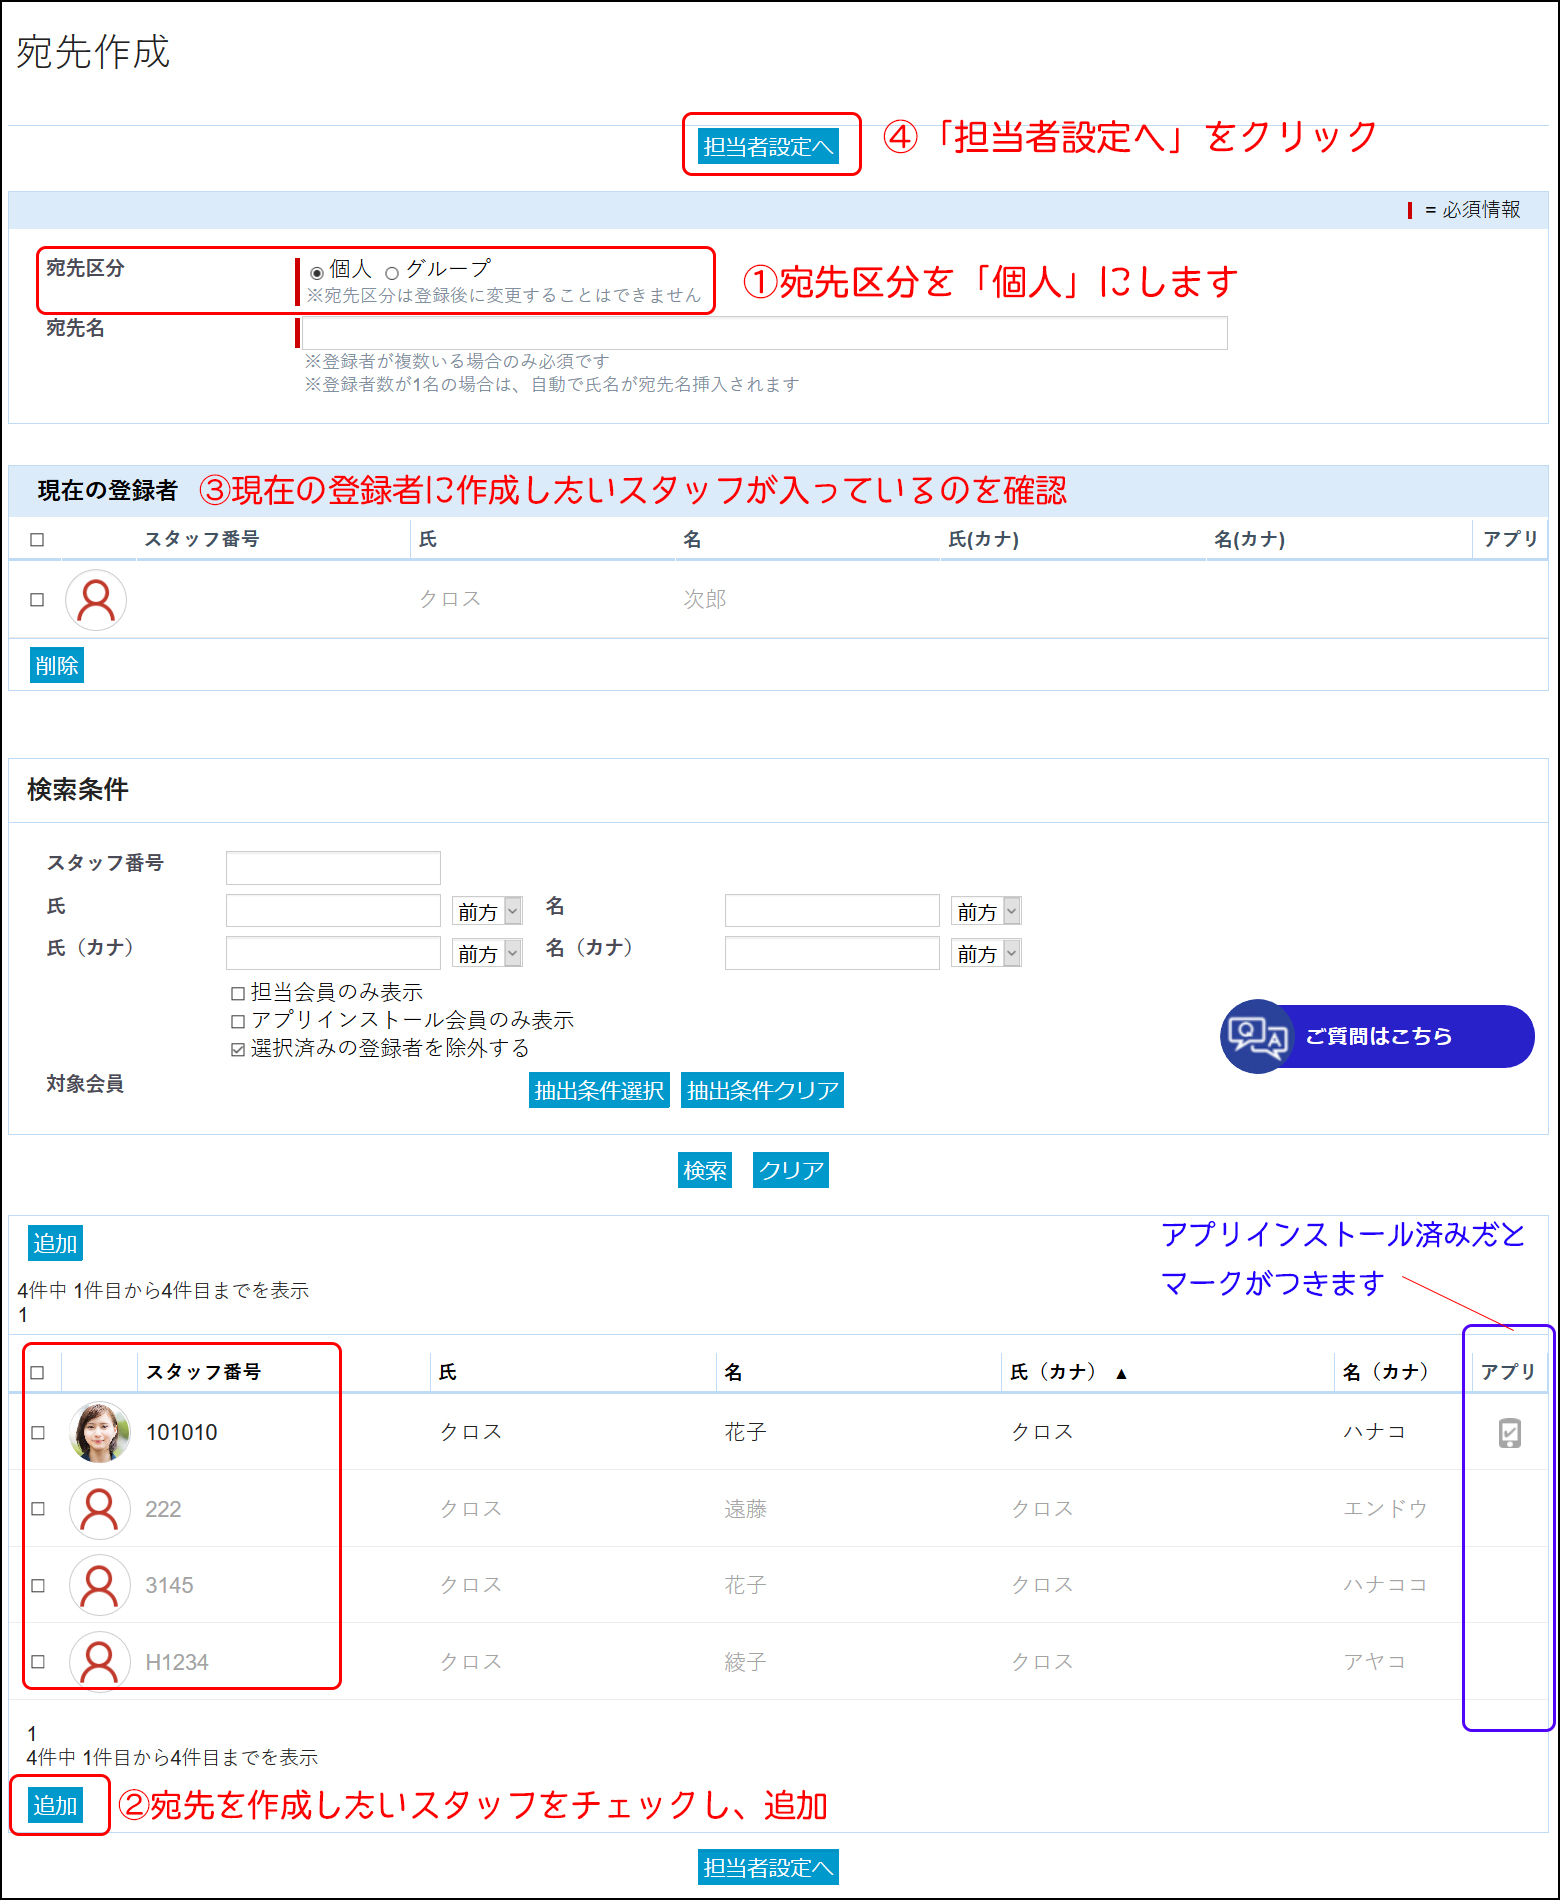This screenshot has height=1900, width=1560.
Task: Click 次郎 in the current registrants table
Action: tap(705, 599)
